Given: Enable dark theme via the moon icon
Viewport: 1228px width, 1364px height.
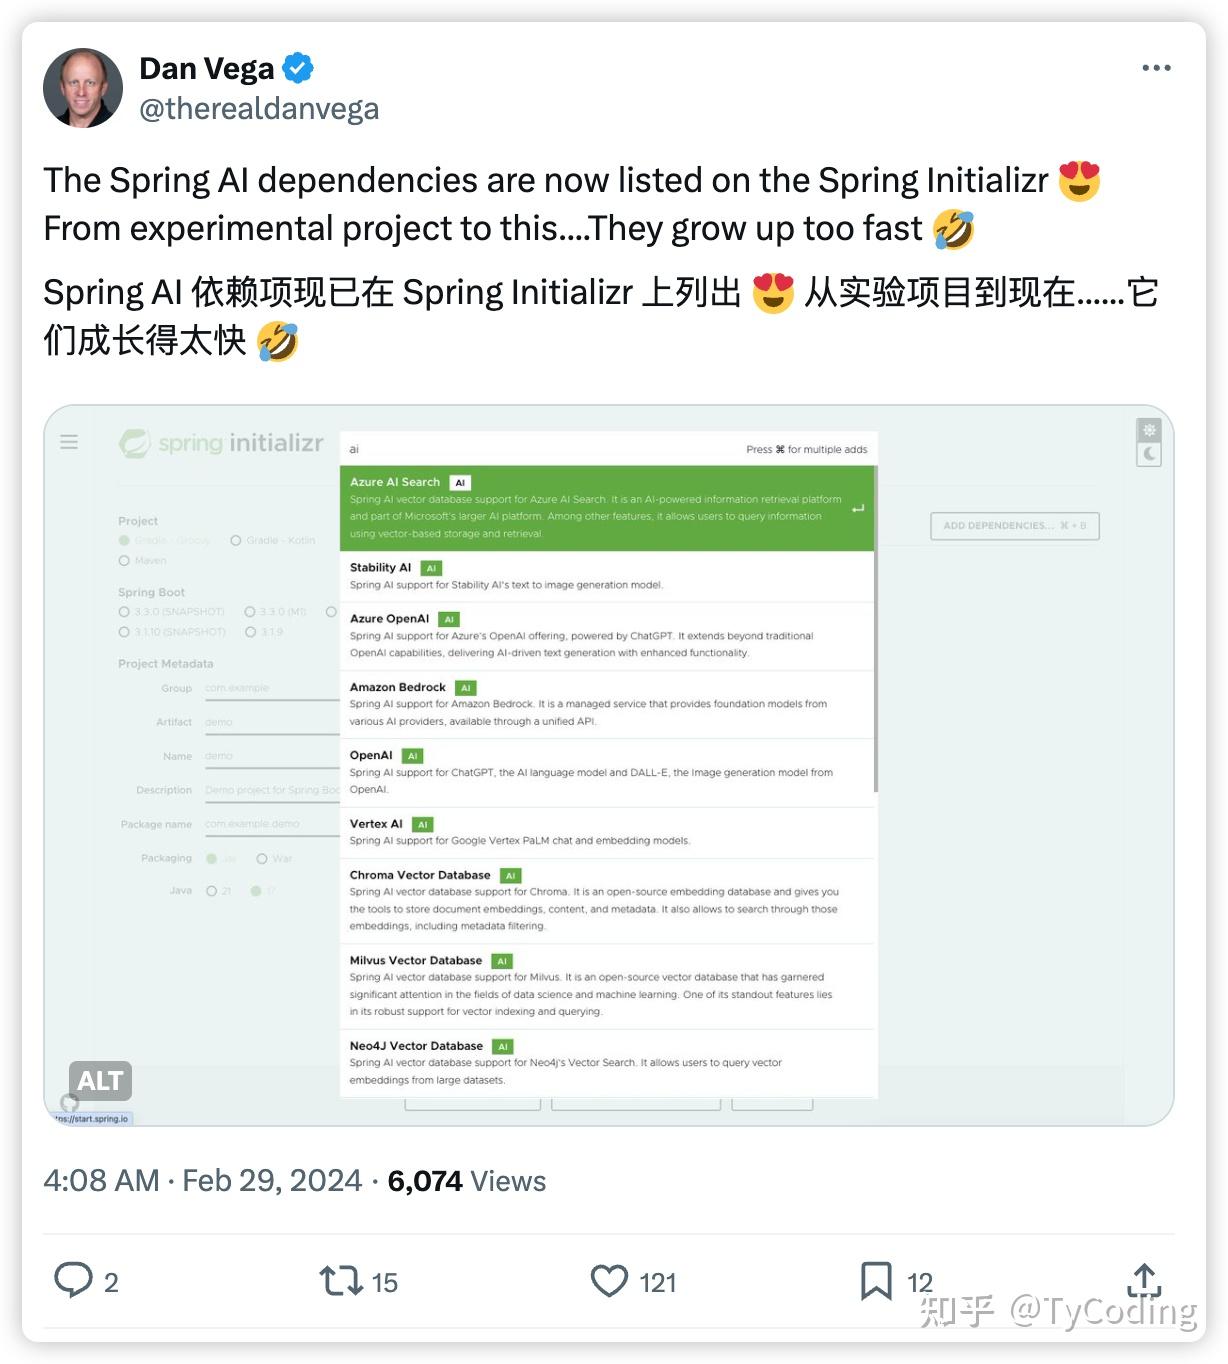Looking at the screenshot, I should click(1148, 453).
